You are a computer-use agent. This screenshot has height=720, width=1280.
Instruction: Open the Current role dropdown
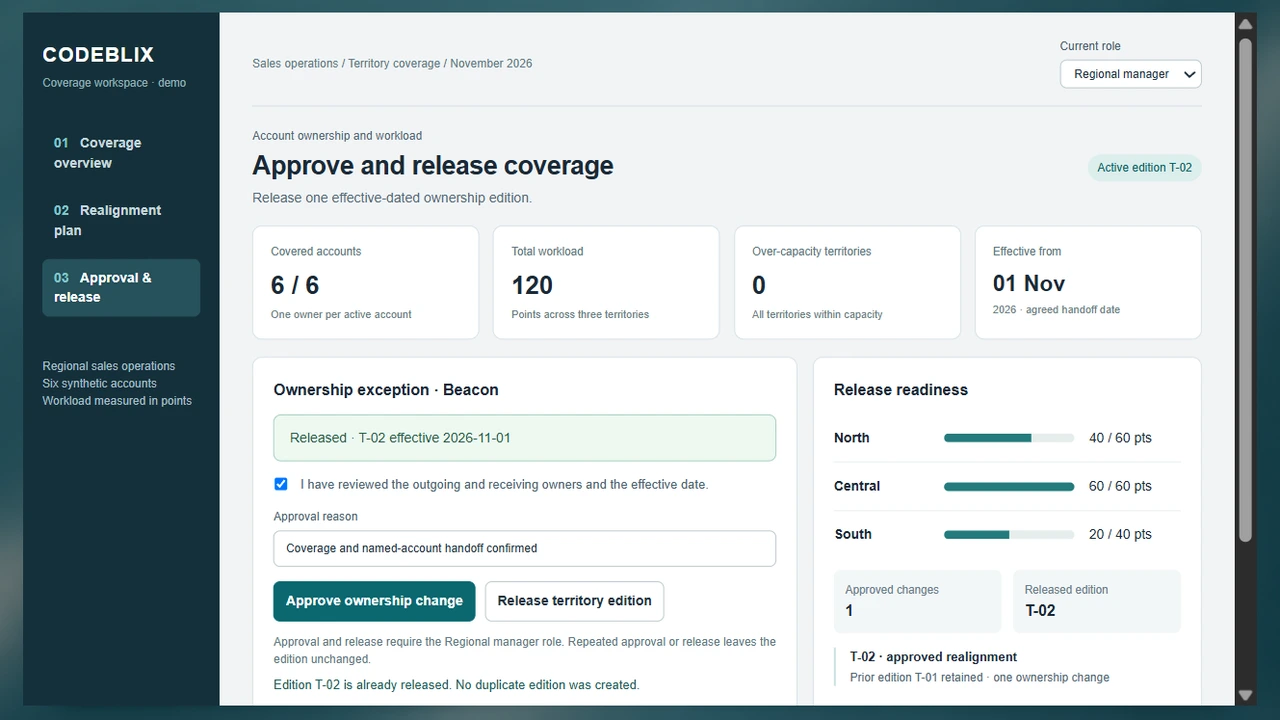1130,74
